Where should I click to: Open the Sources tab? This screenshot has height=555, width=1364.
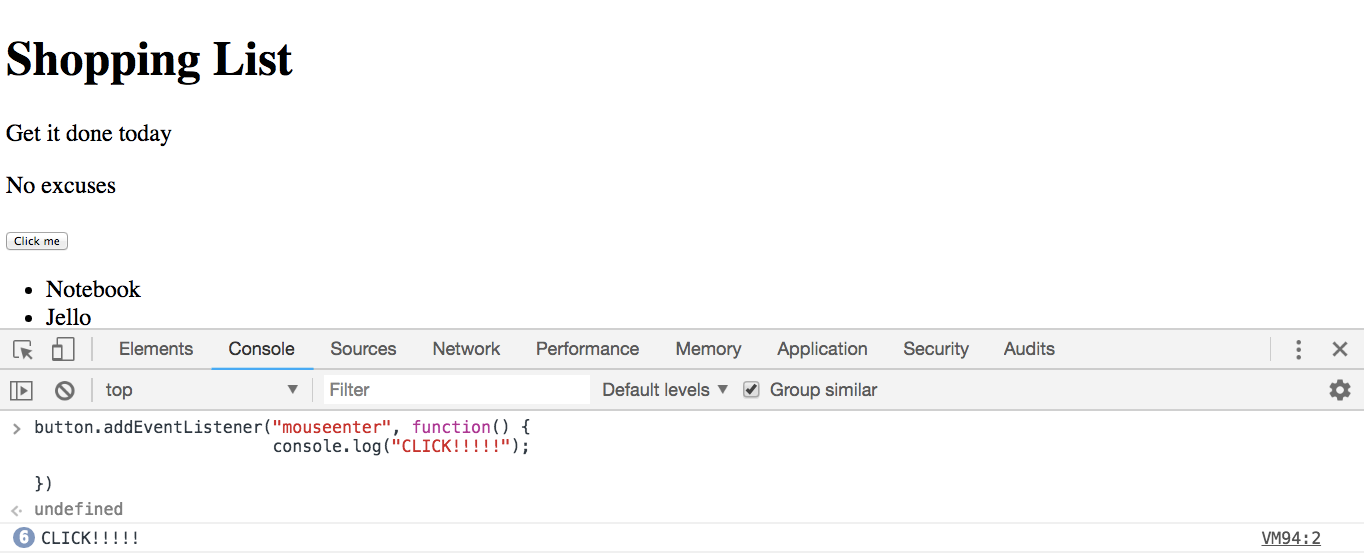363,349
